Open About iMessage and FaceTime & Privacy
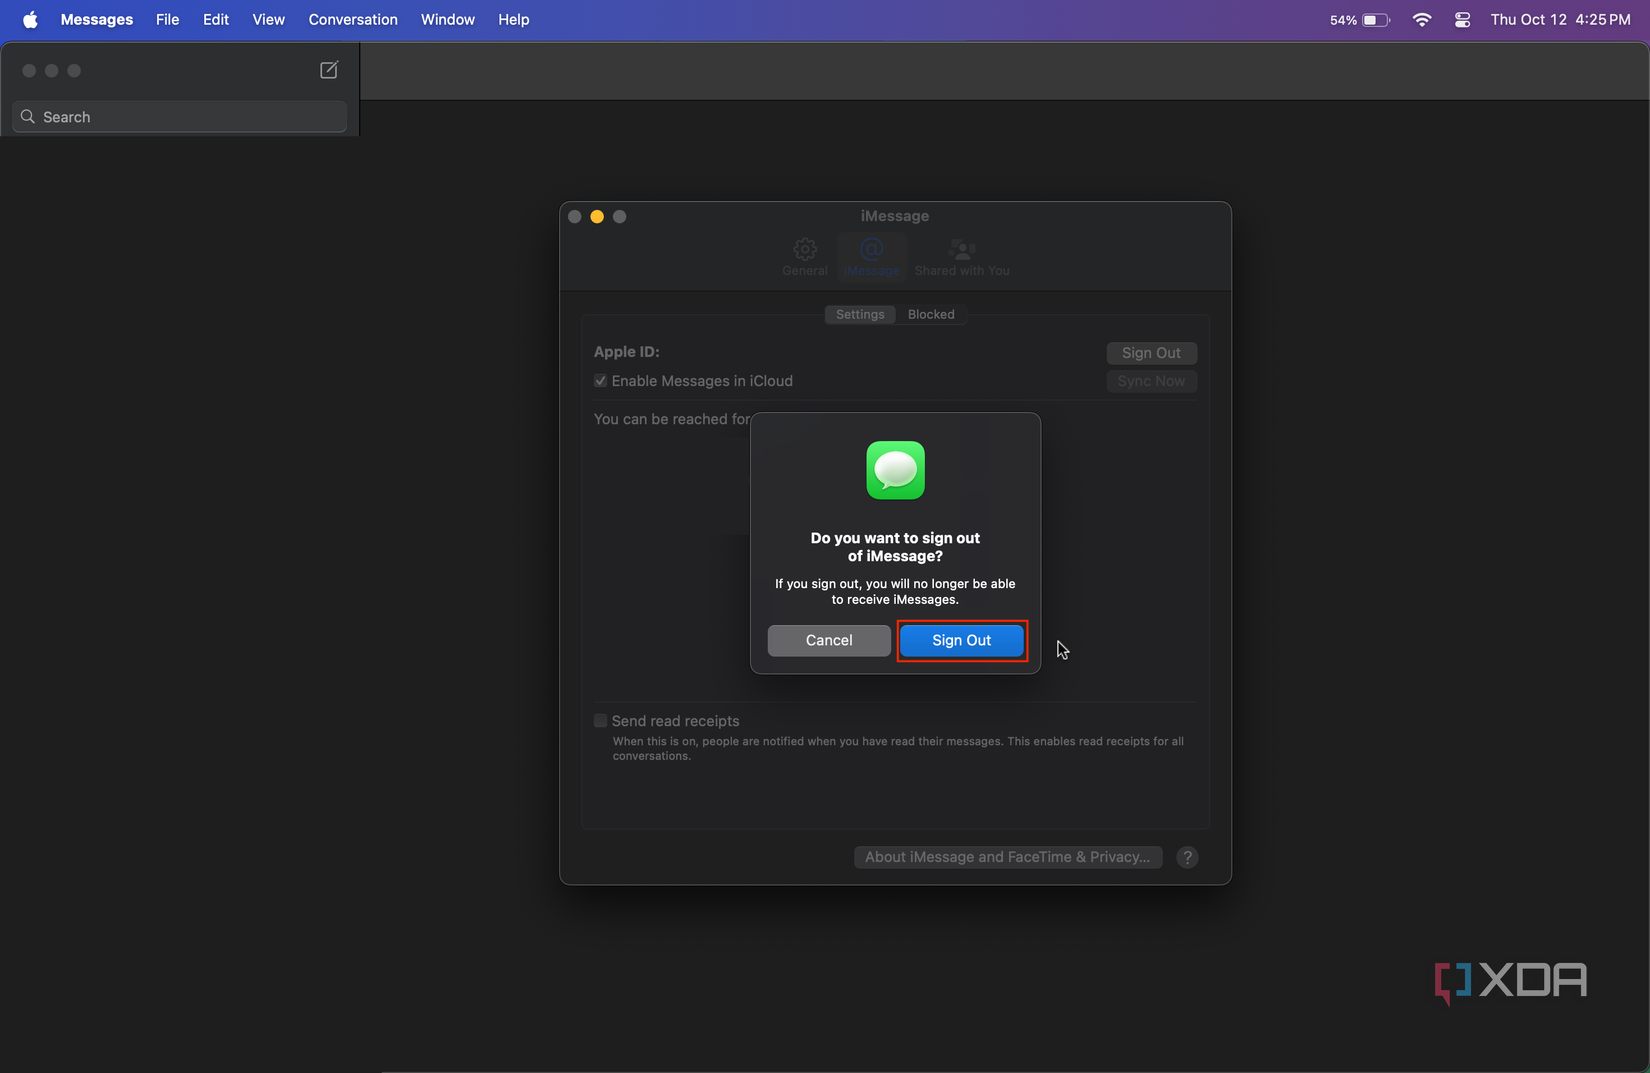Screen dimensions: 1650x1073 [1008, 857]
